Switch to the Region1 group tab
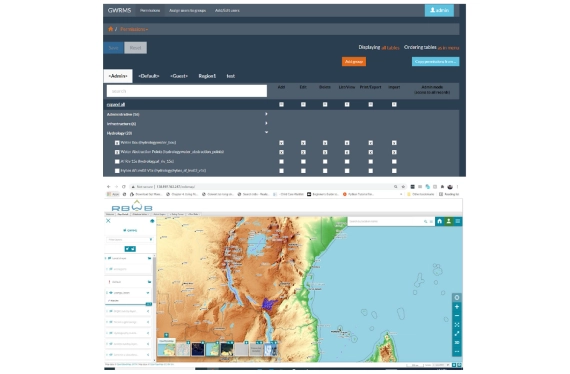The image size is (570, 374). click(x=207, y=76)
